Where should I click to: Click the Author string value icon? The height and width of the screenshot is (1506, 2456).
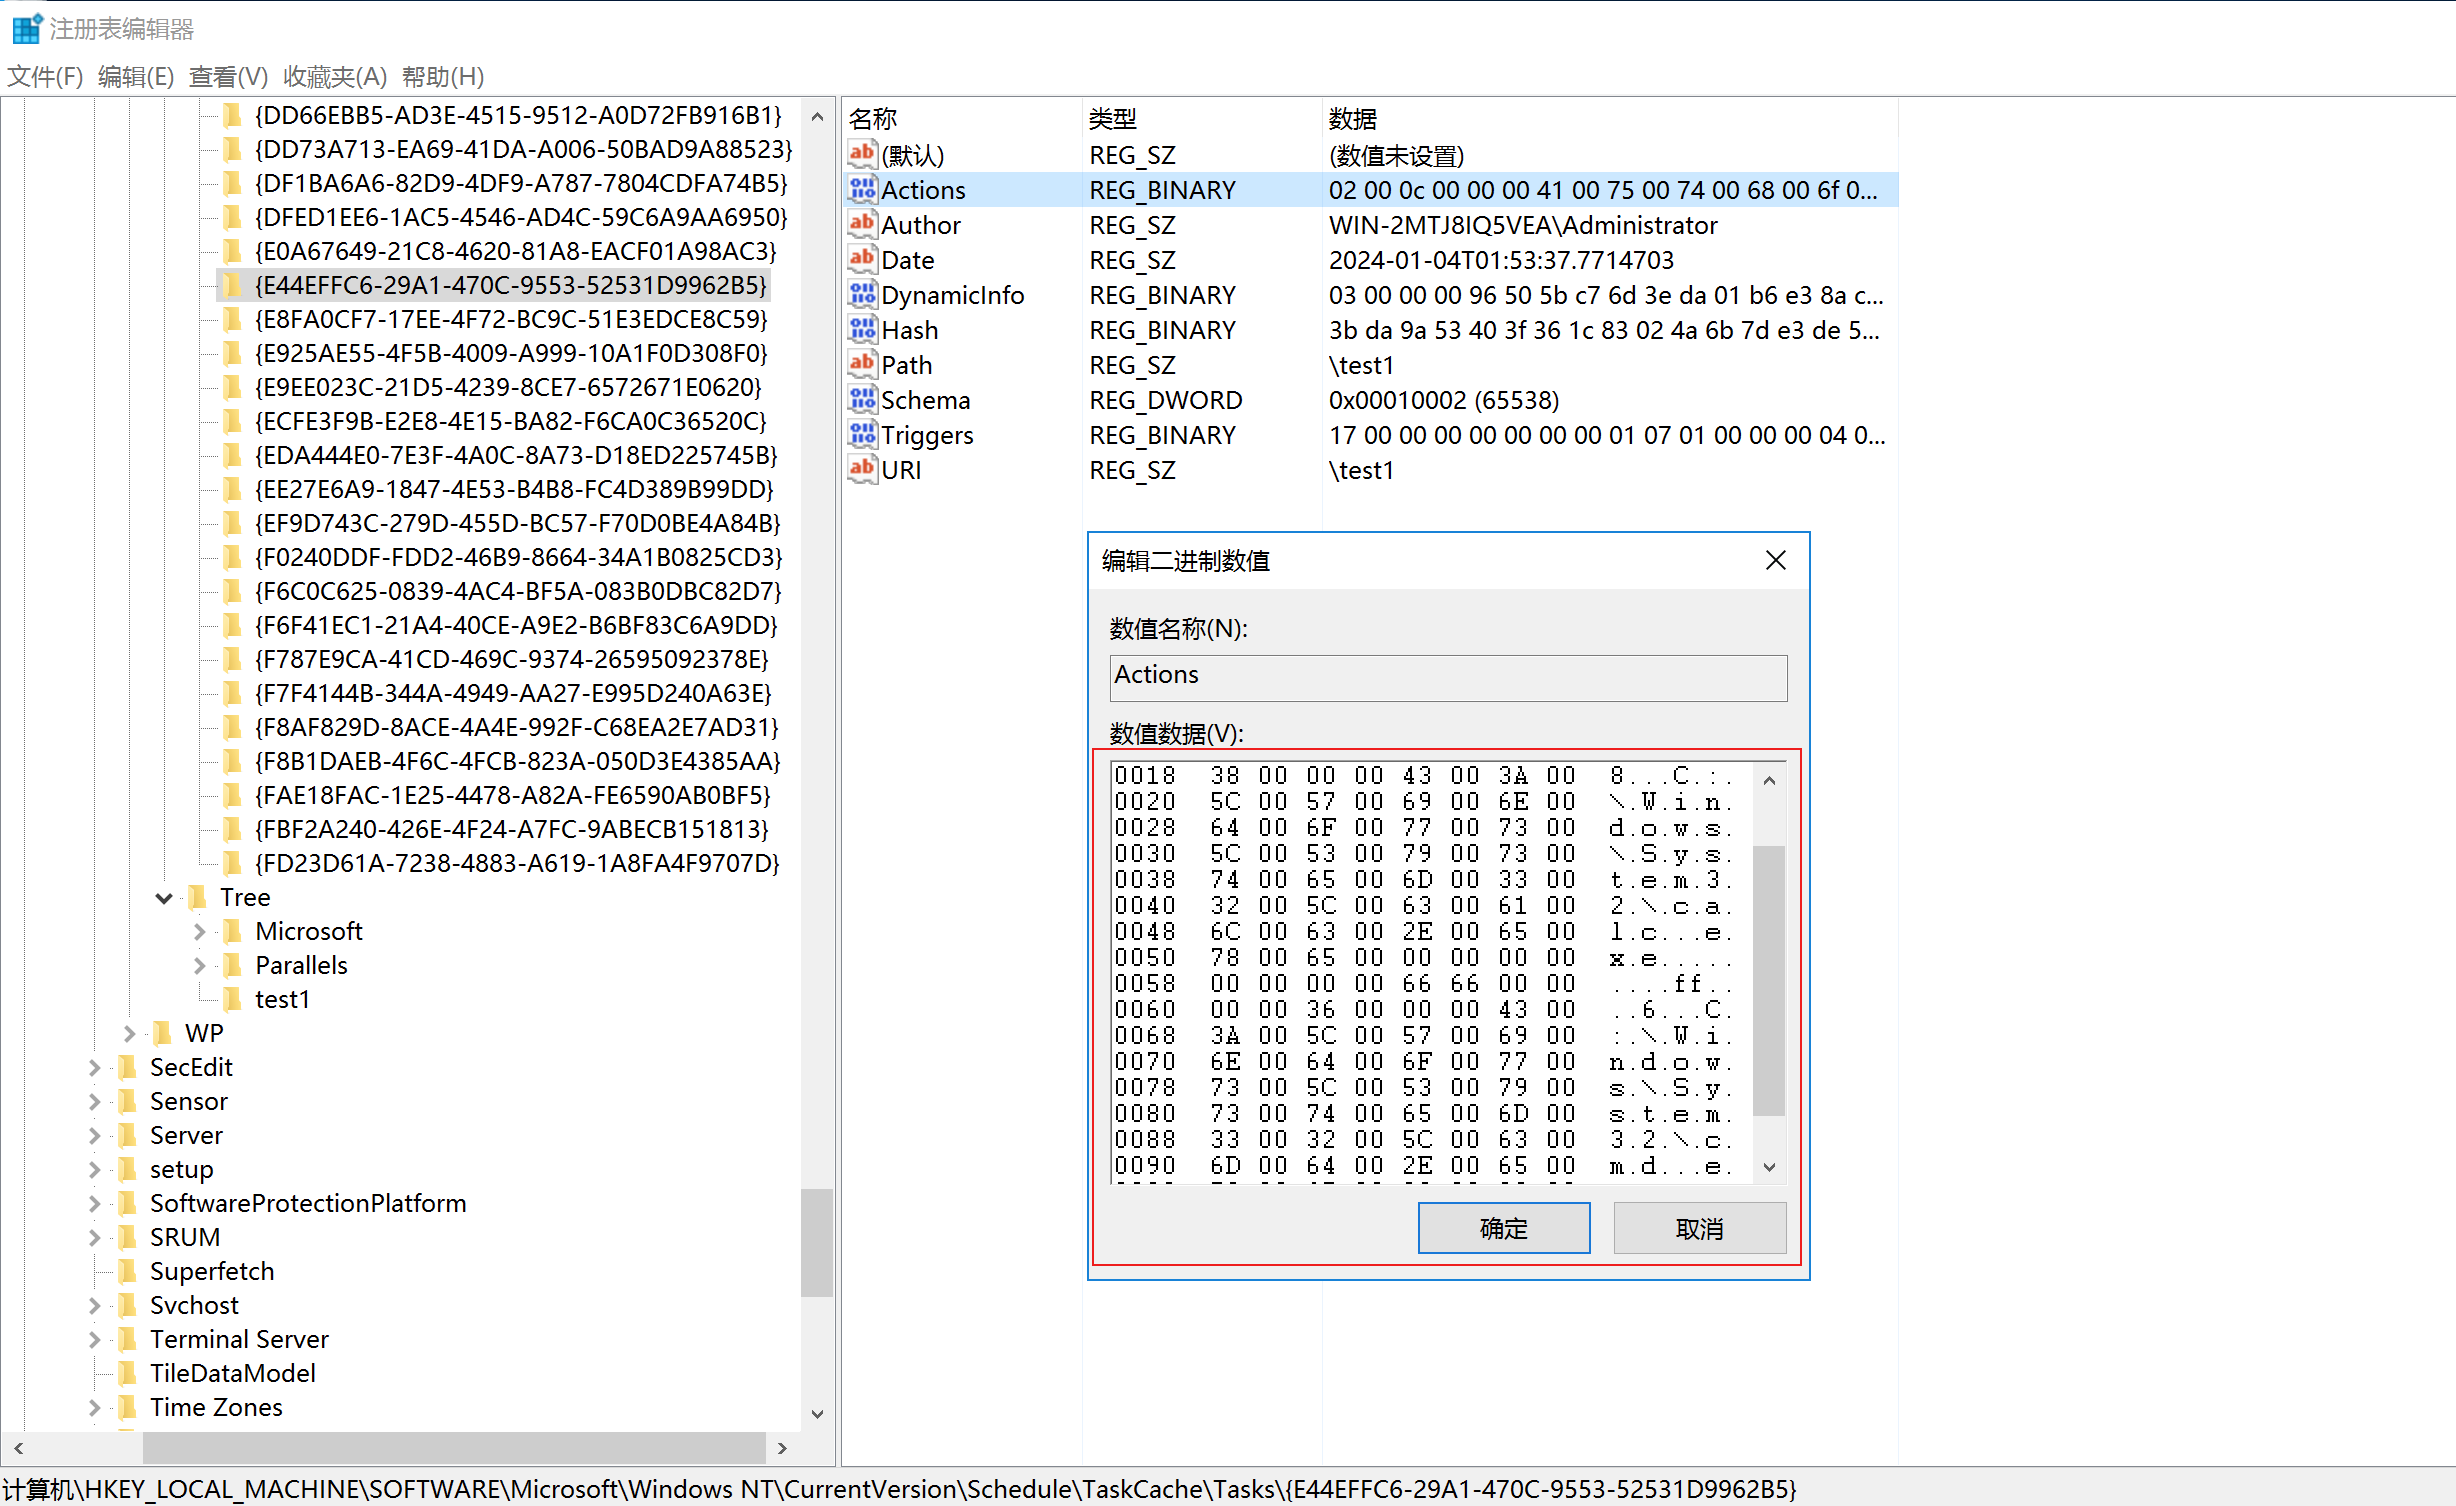pyautogui.click(x=862, y=225)
